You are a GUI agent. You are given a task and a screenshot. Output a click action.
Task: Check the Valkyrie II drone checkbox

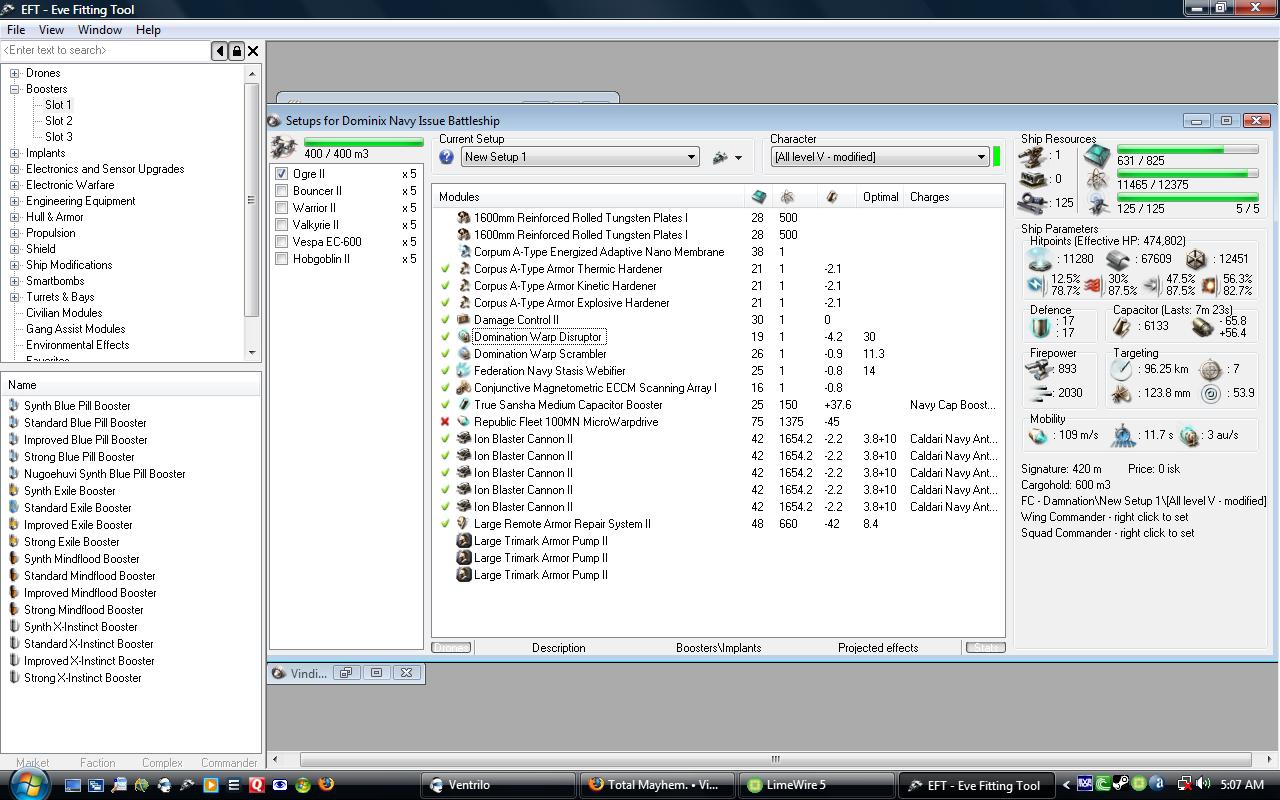(x=282, y=225)
